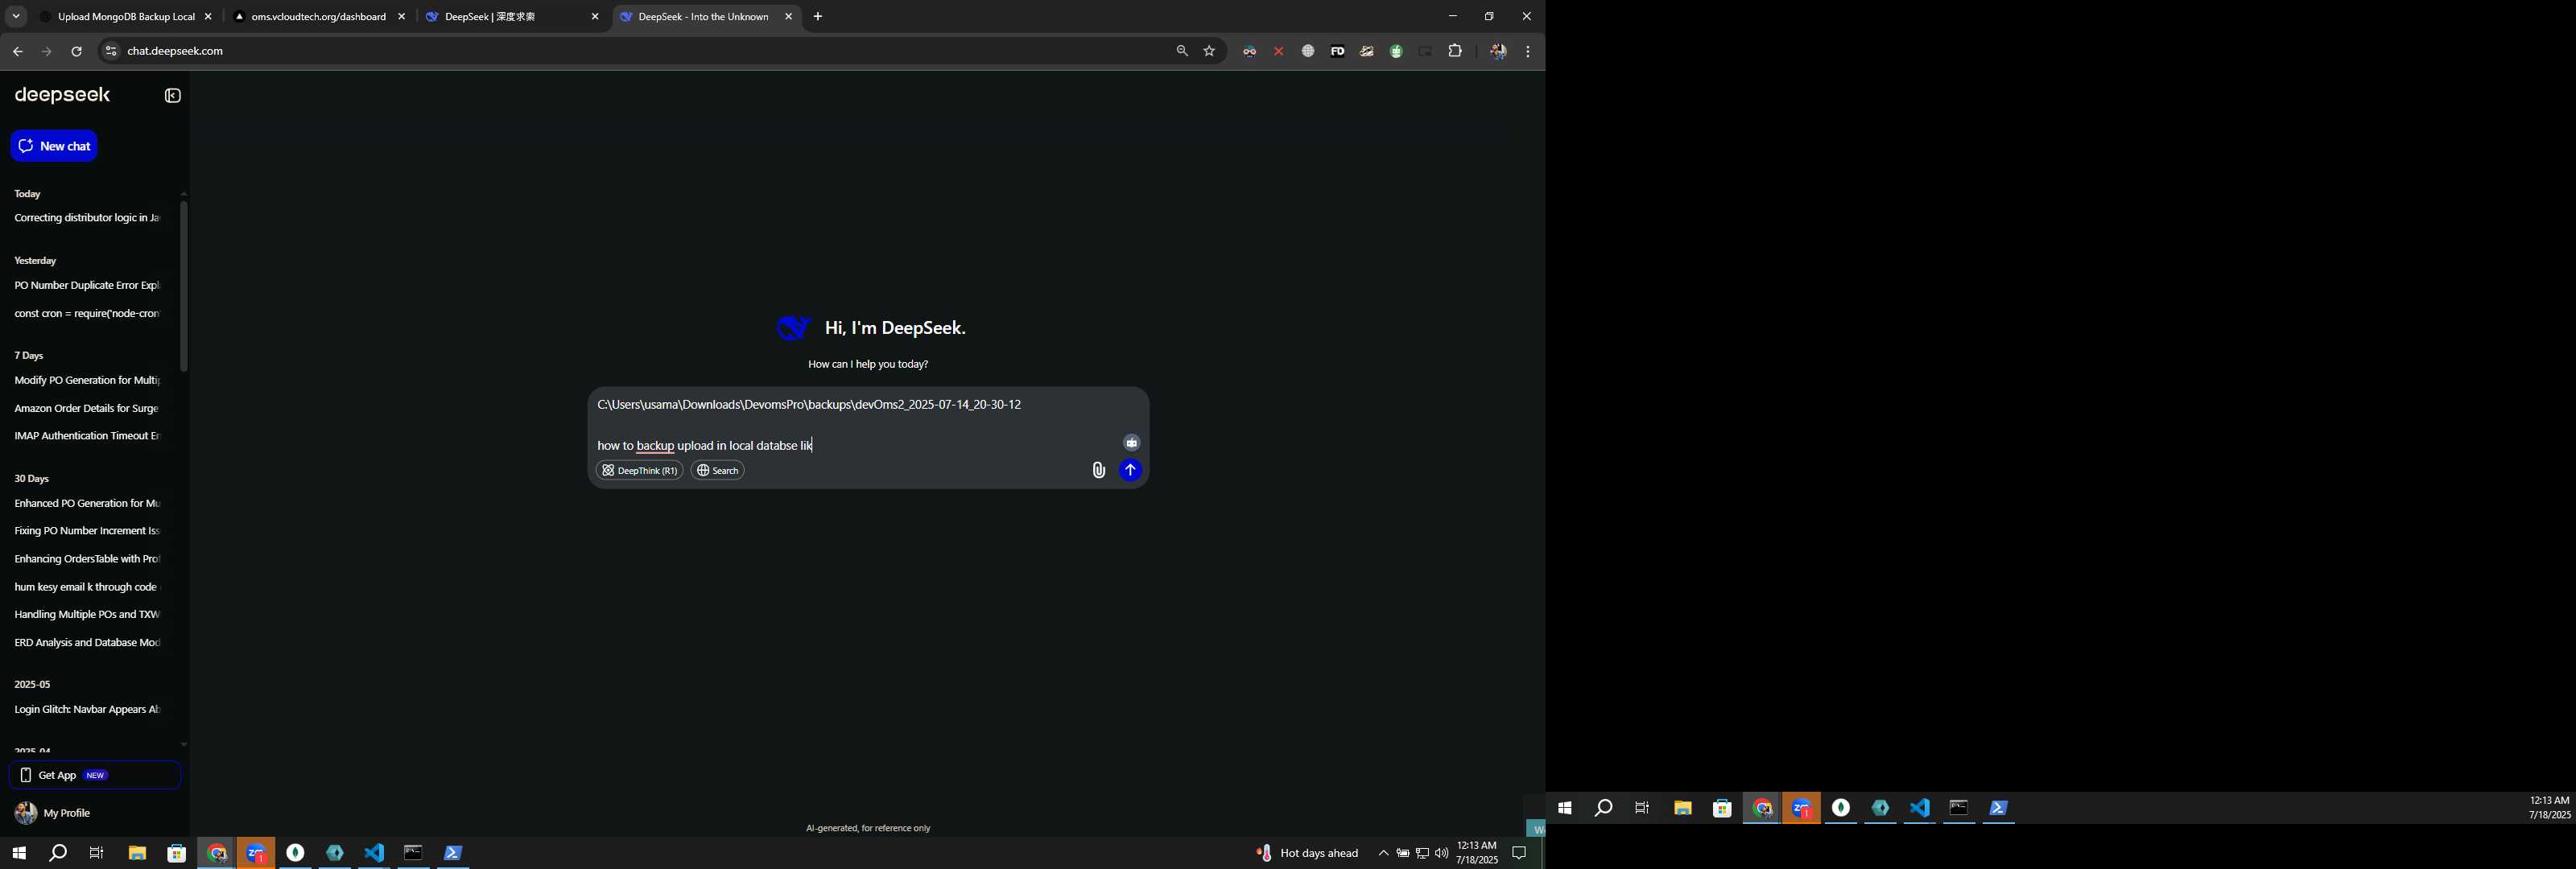This screenshot has height=869, width=2576.
Task: Close the oms.vcloudtech.org/dashboard tab
Action: (x=402, y=17)
